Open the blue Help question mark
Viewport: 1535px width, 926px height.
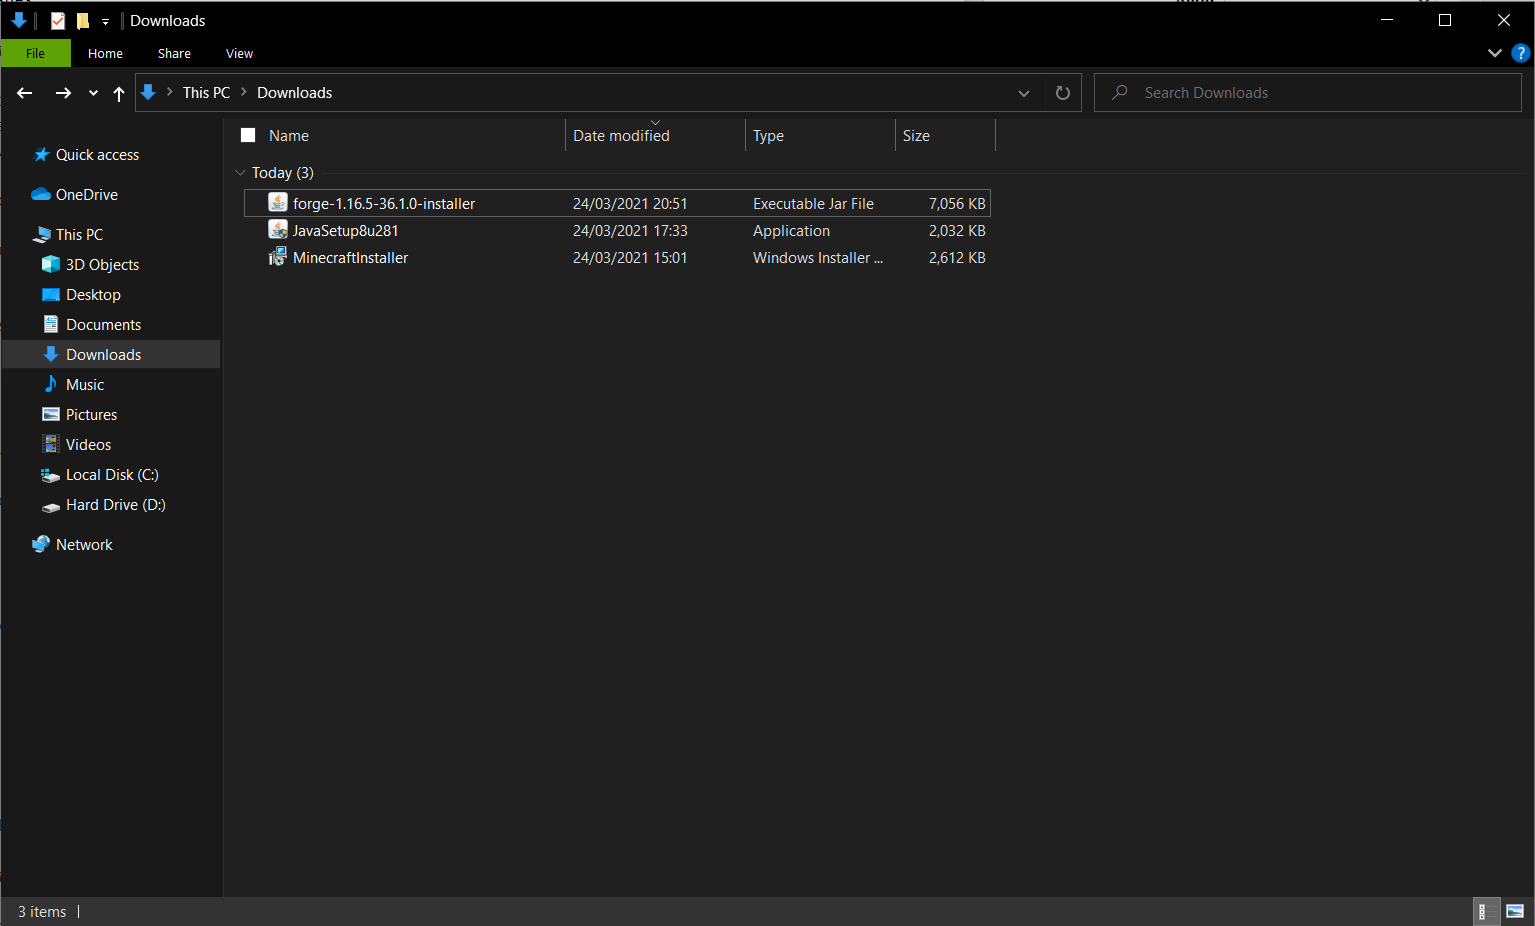(x=1520, y=53)
